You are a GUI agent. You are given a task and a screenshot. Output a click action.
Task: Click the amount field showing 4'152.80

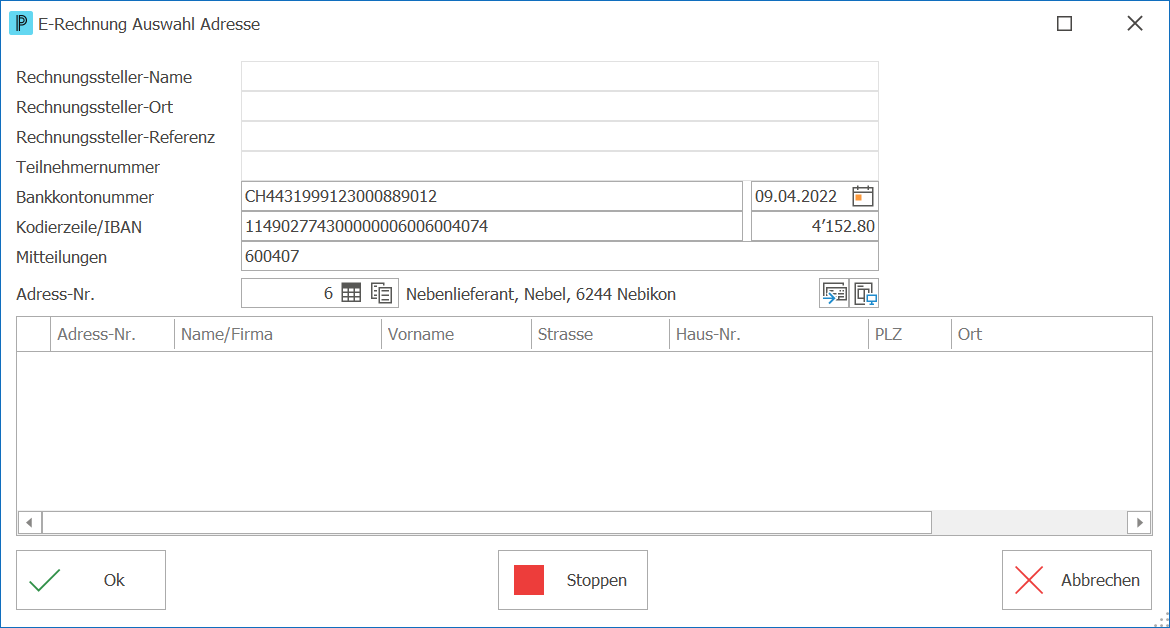[815, 226]
